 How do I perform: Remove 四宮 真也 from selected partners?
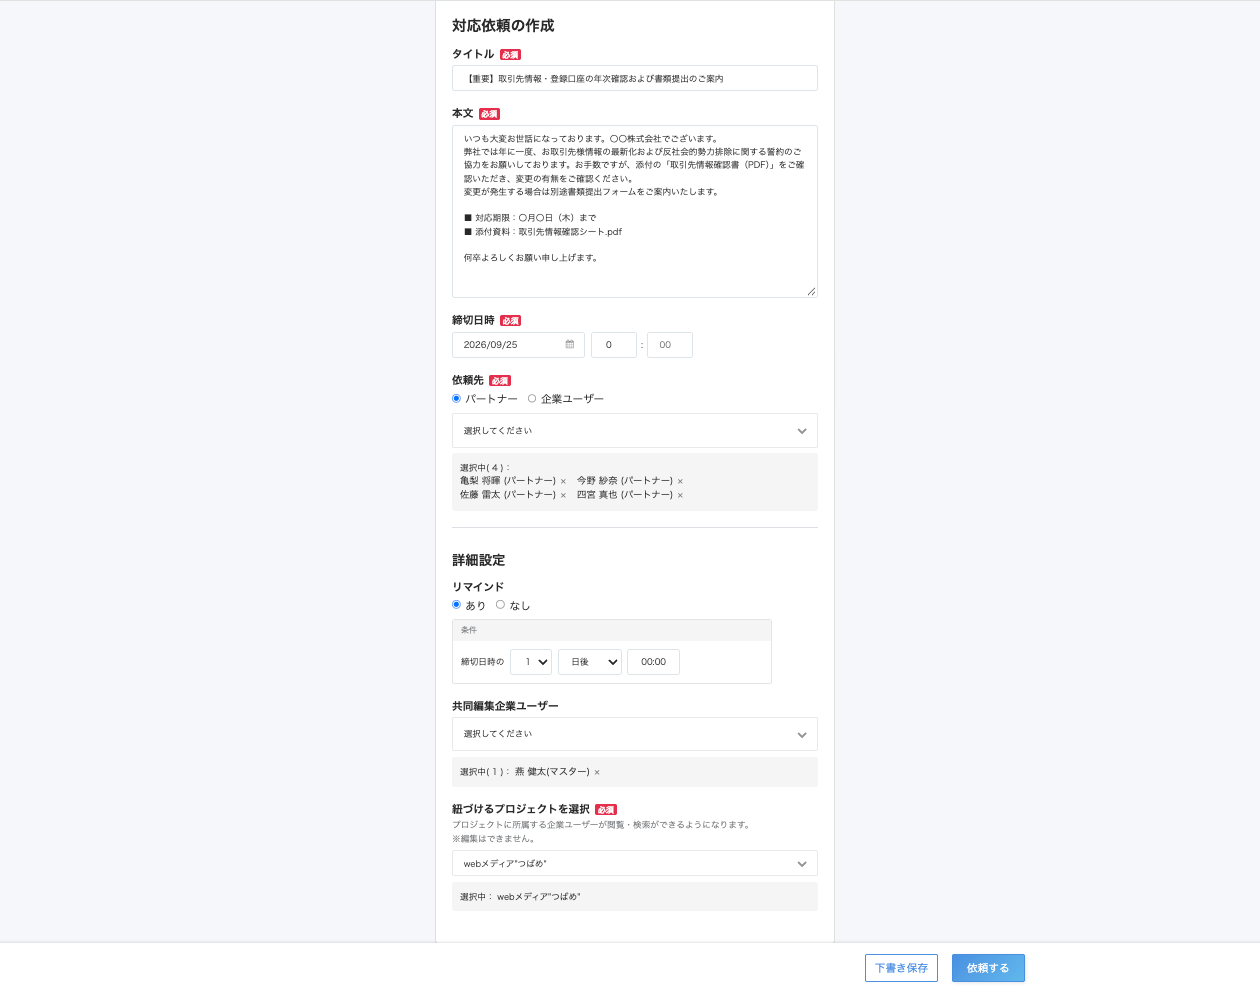click(680, 495)
